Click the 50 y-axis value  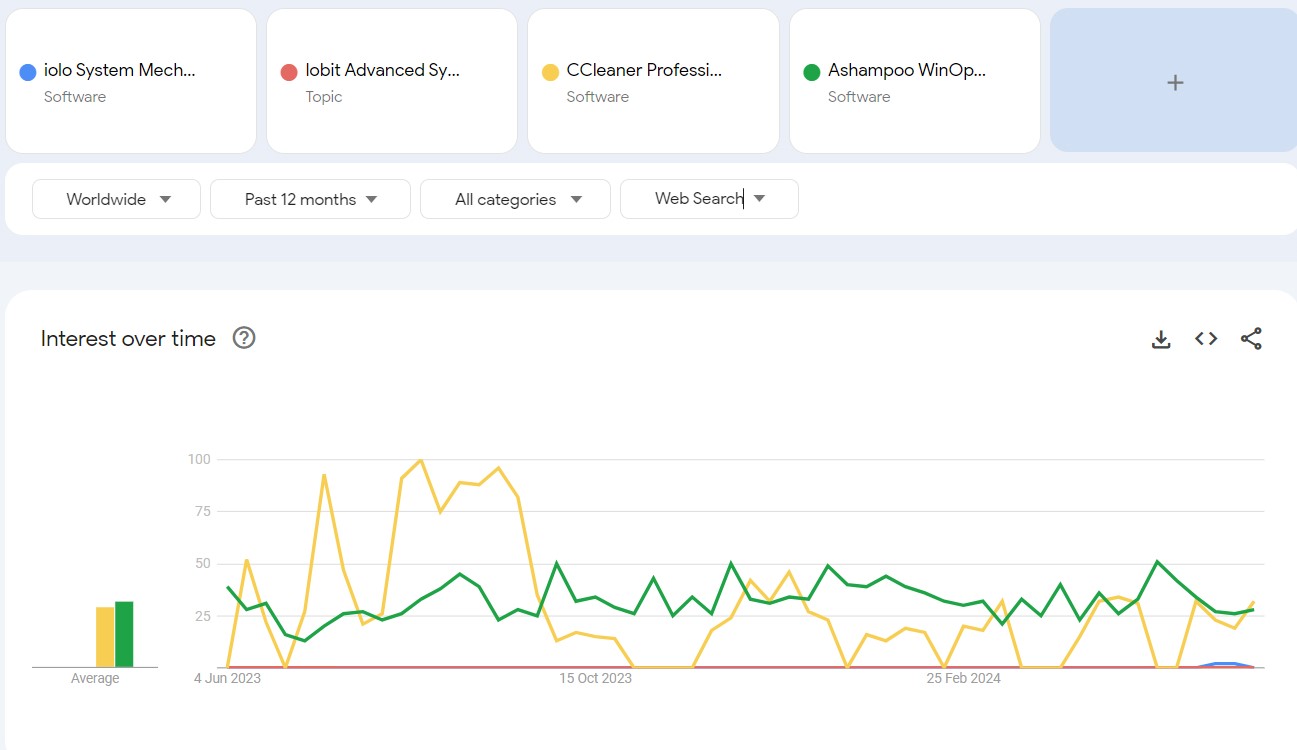[x=203, y=563]
